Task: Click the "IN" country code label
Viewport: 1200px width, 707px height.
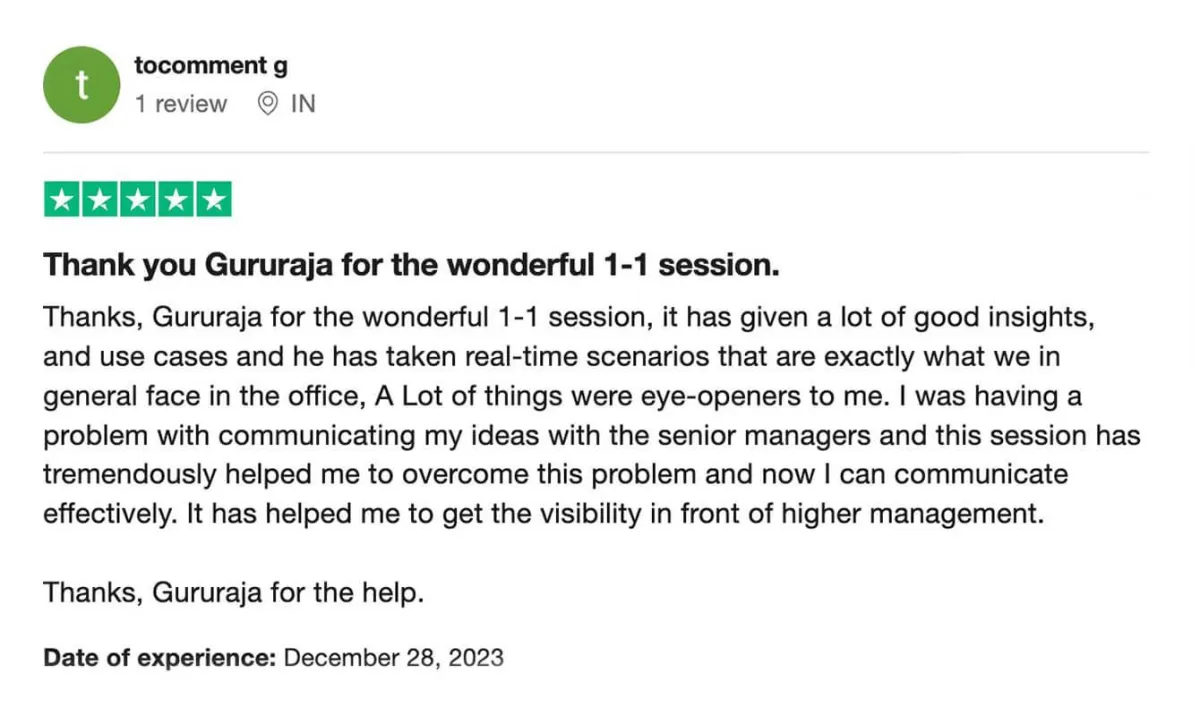Action: (303, 103)
